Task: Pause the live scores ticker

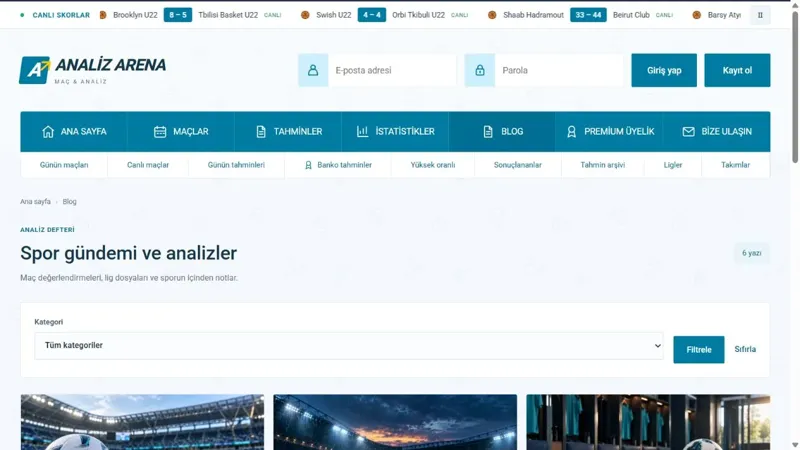Action: pyautogui.click(x=760, y=15)
